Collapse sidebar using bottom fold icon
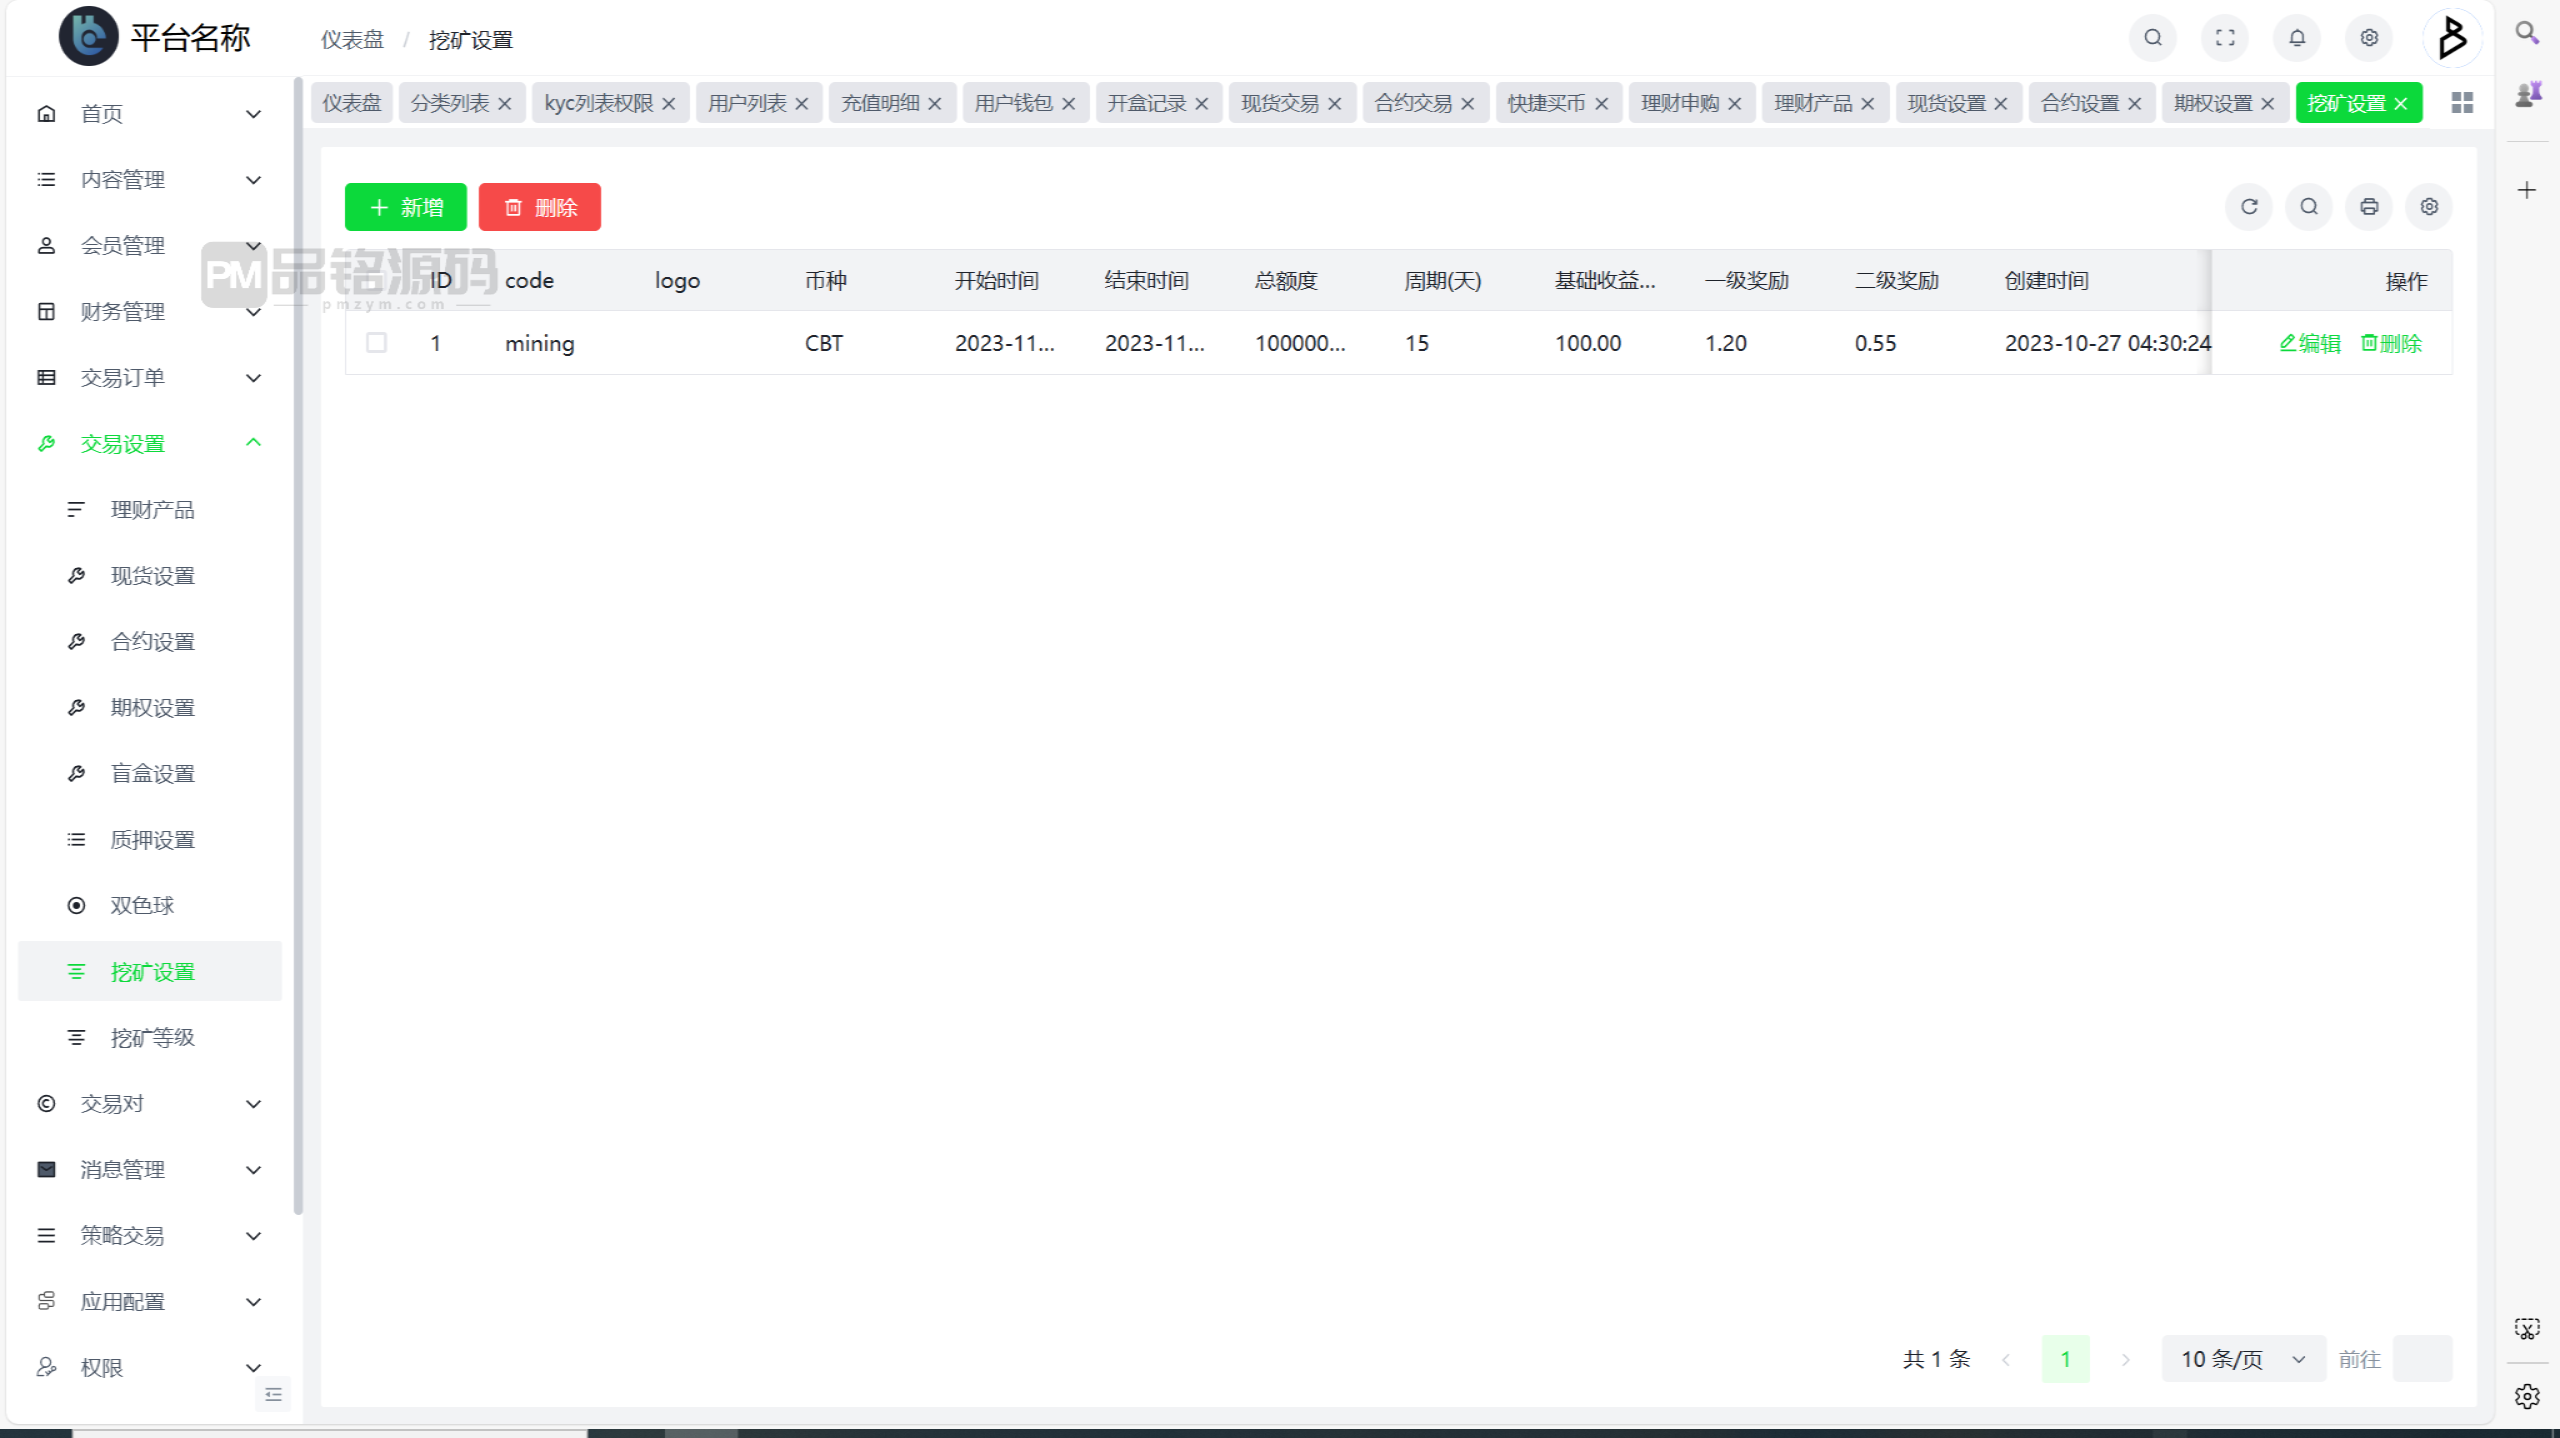The height and width of the screenshot is (1438, 2560). click(x=273, y=1394)
